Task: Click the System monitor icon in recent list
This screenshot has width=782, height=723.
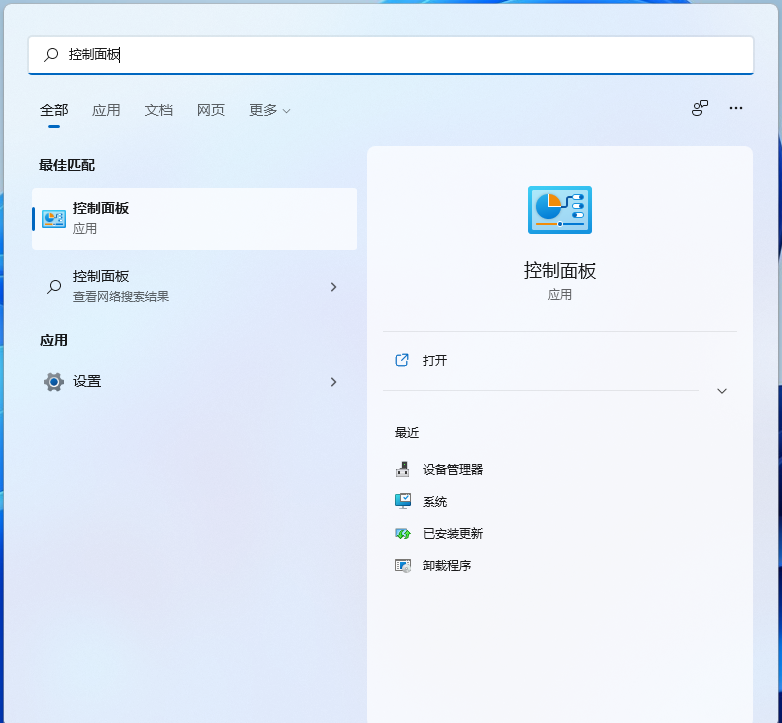Action: (x=403, y=501)
